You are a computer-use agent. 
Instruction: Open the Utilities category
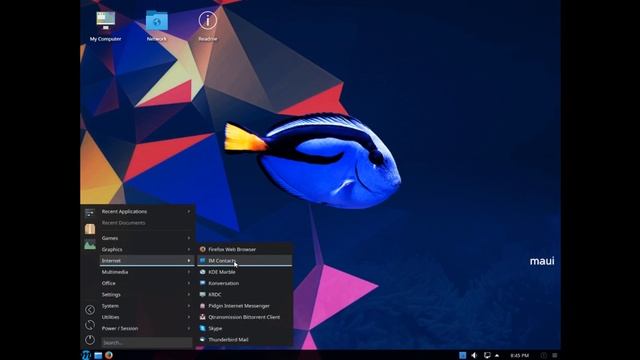pyautogui.click(x=147, y=317)
